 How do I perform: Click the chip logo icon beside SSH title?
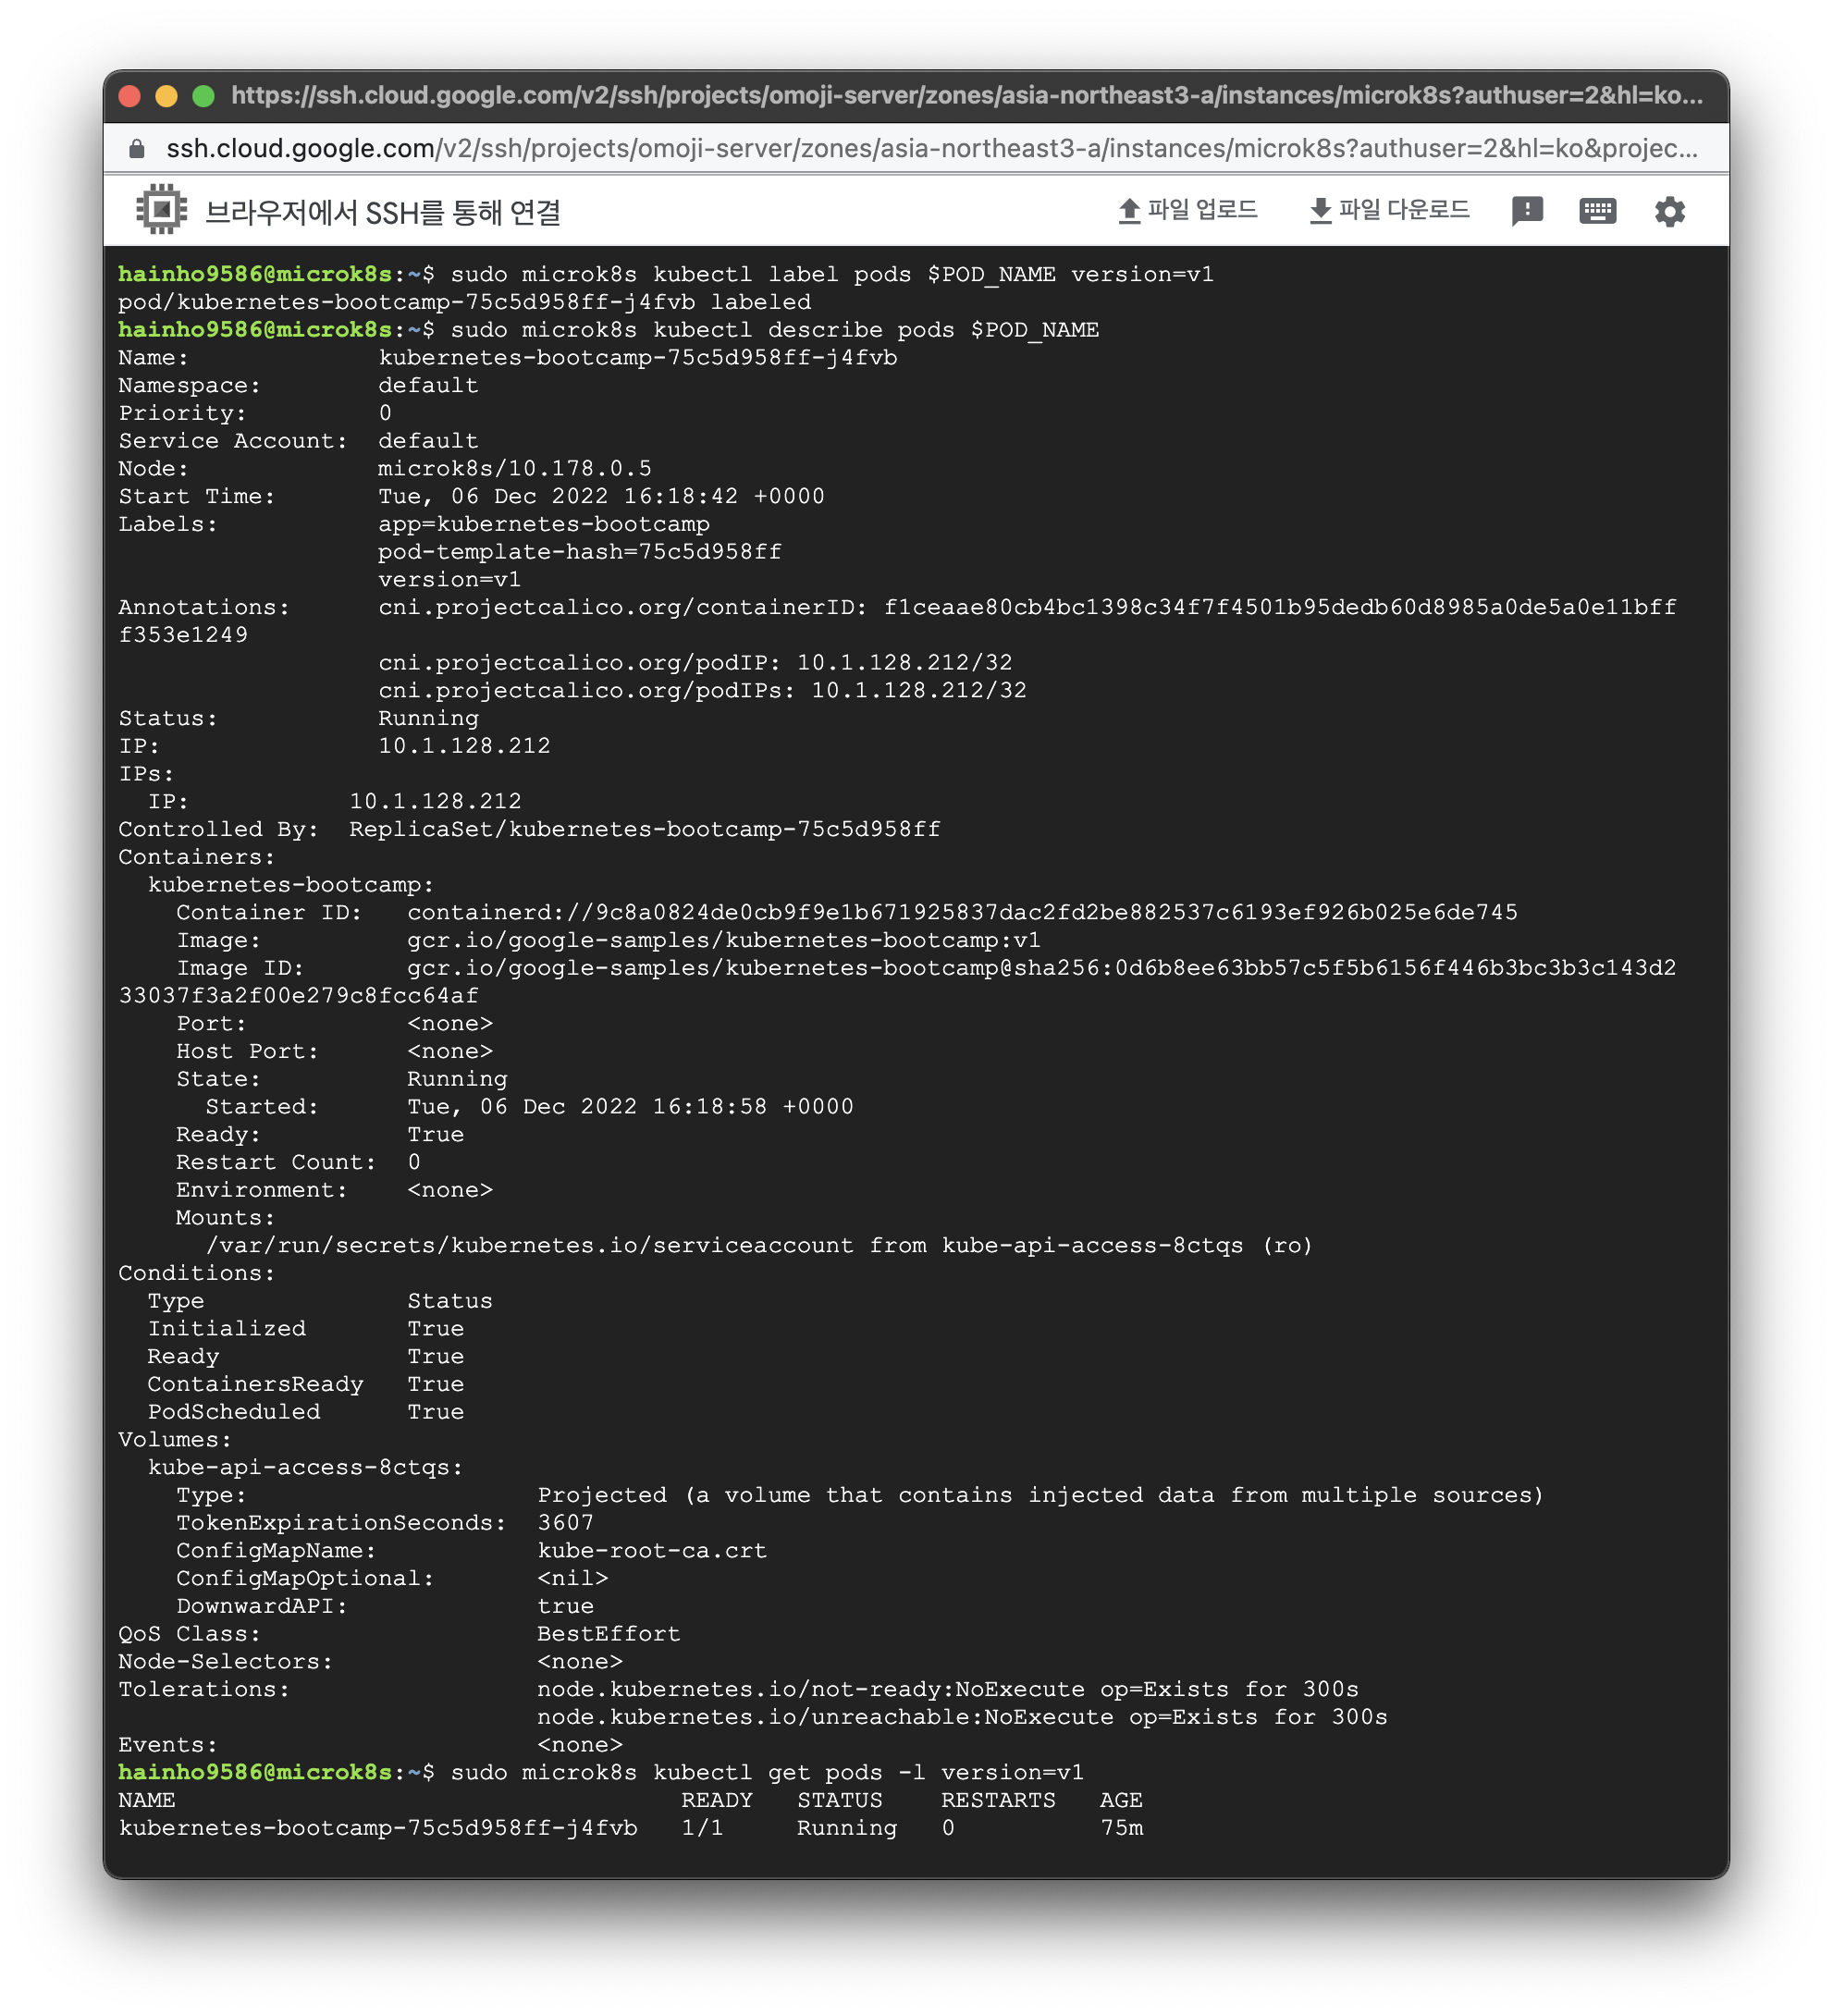pos(161,210)
